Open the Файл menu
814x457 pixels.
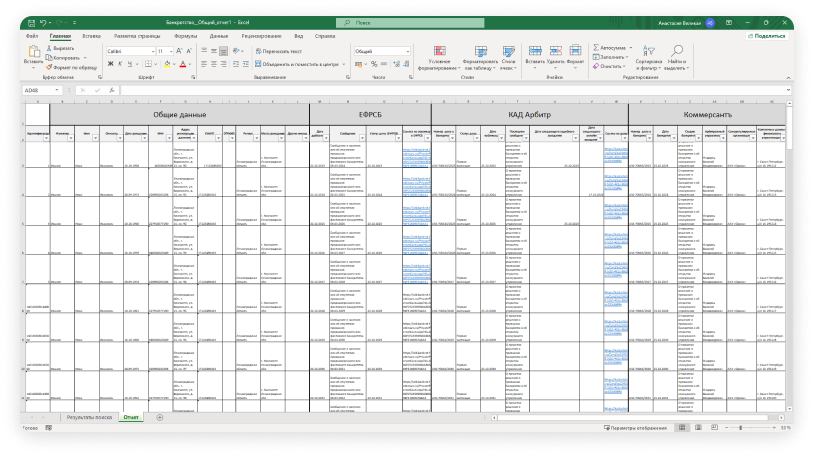(x=32, y=36)
